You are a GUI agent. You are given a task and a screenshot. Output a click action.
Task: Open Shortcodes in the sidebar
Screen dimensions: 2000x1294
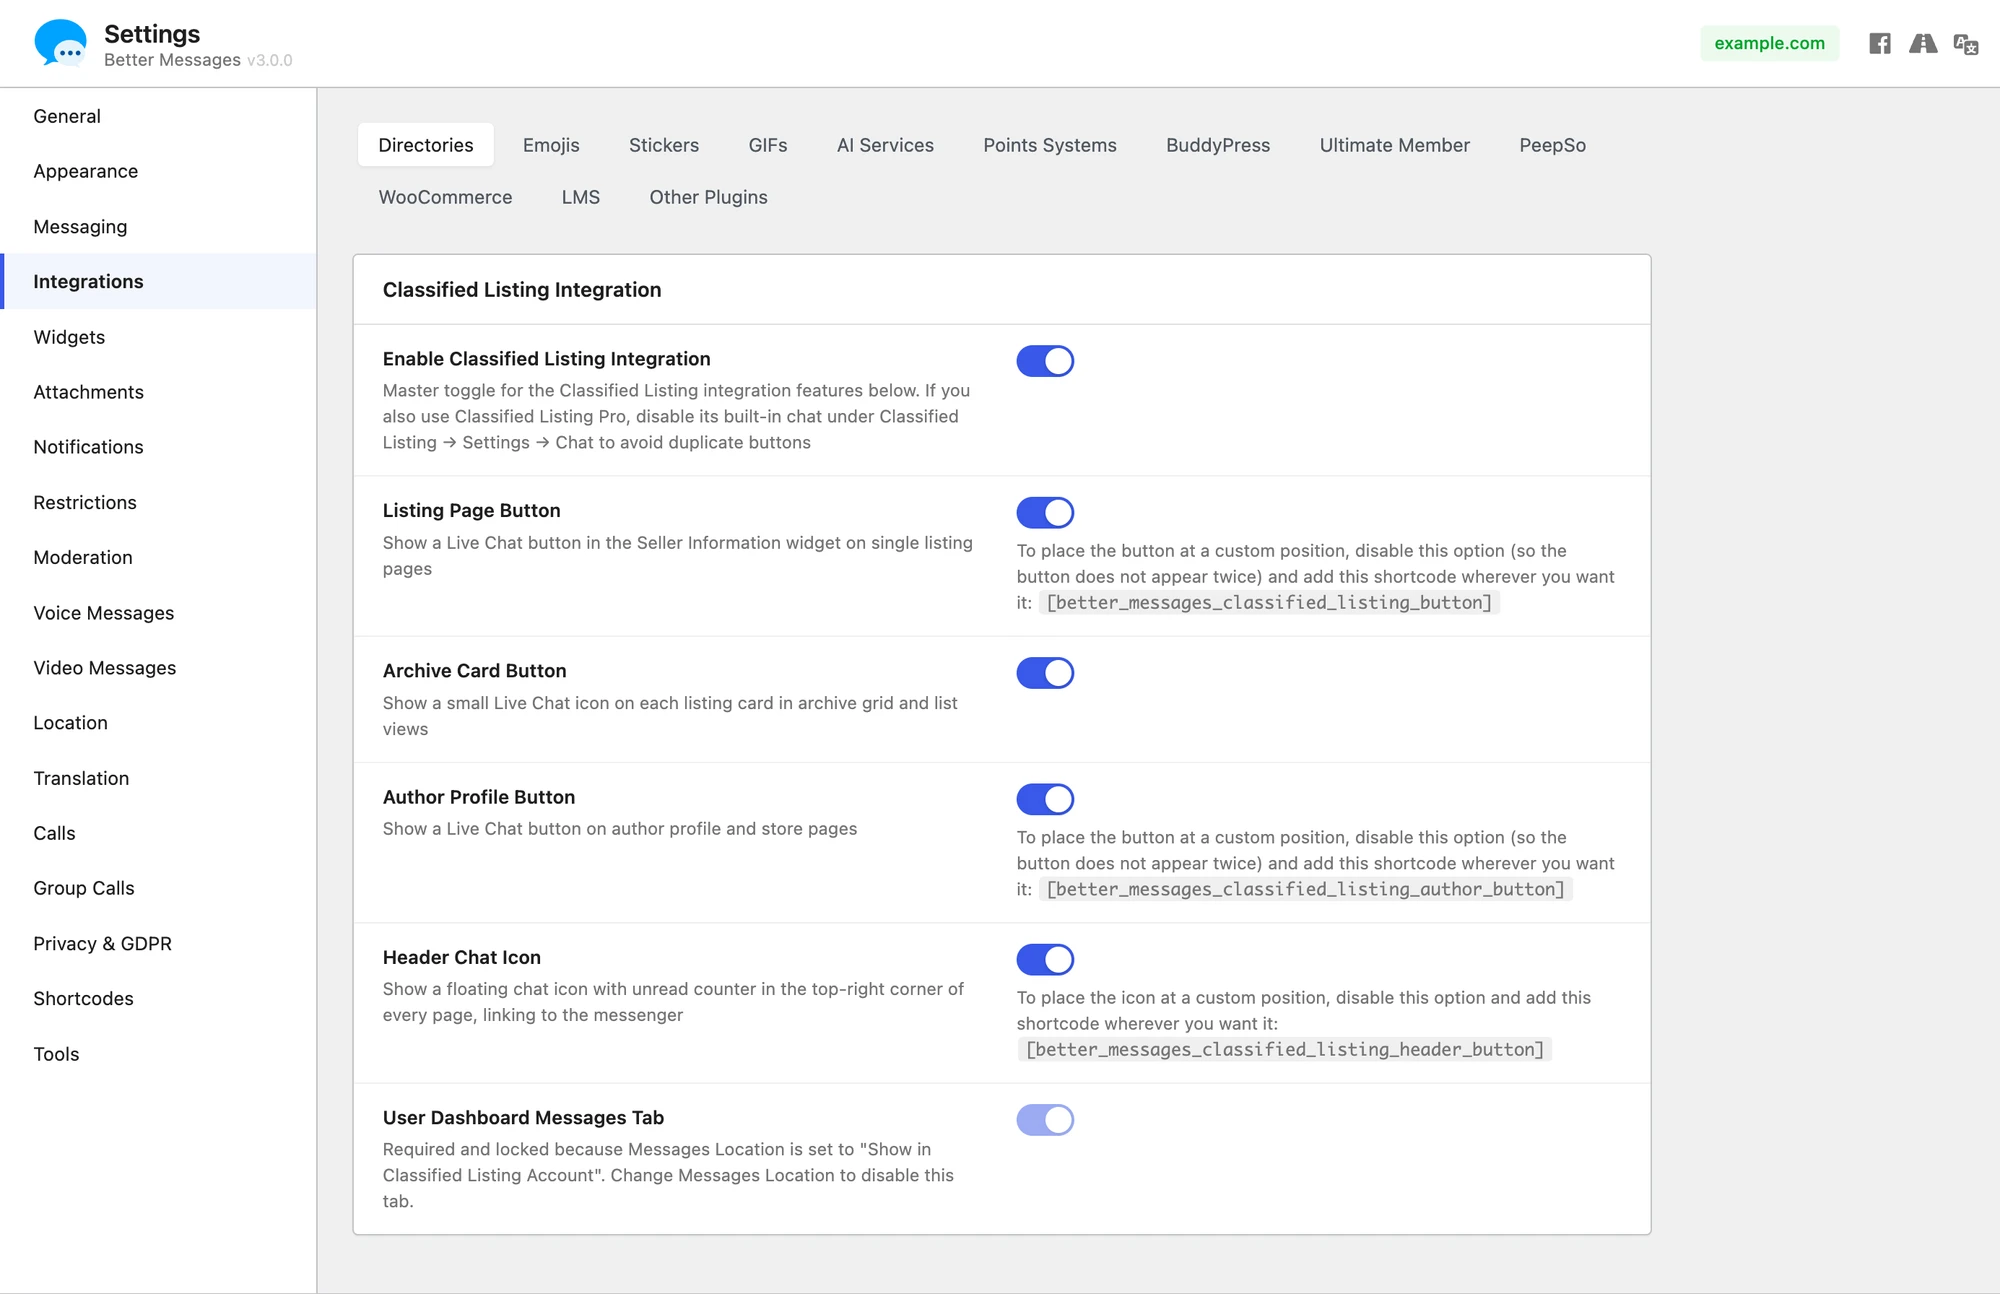pyautogui.click(x=158, y=999)
